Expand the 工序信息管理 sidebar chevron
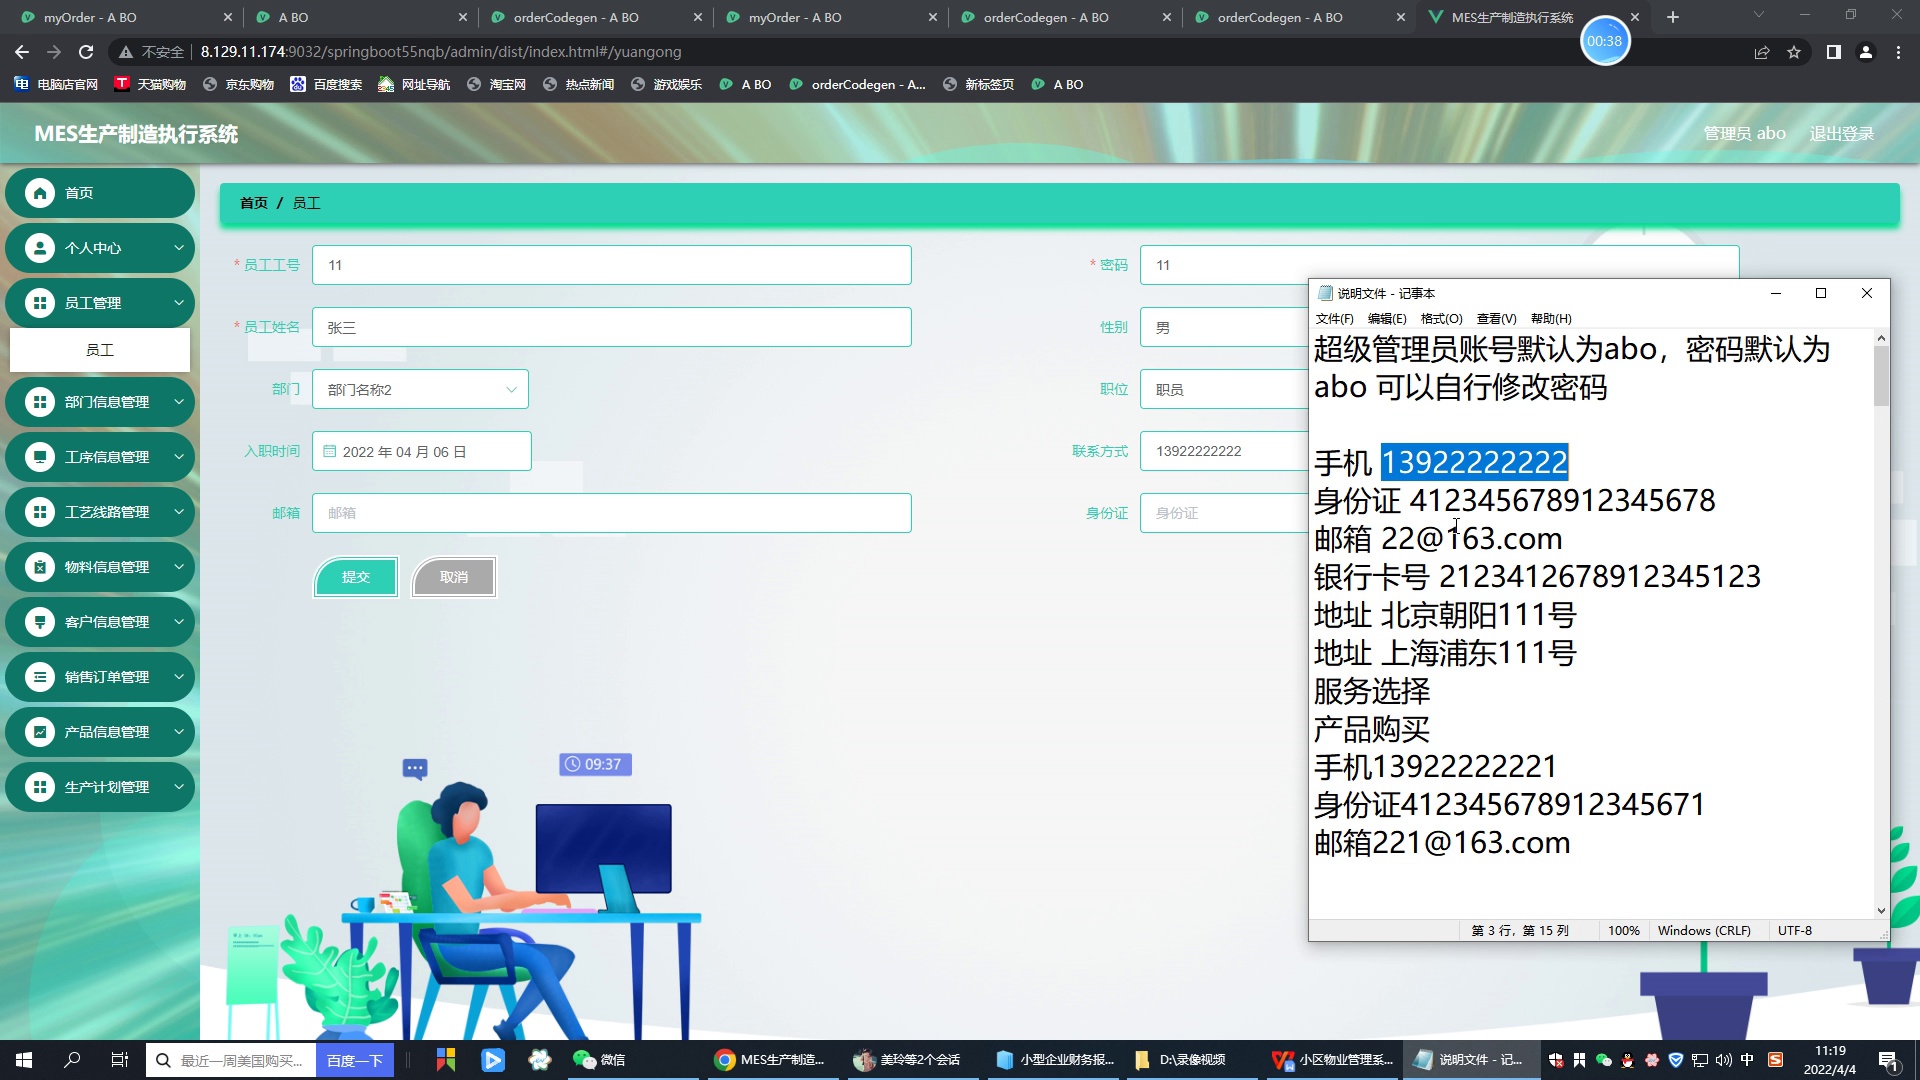1920x1080 pixels. pyautogui.click(x=178, y=457)
